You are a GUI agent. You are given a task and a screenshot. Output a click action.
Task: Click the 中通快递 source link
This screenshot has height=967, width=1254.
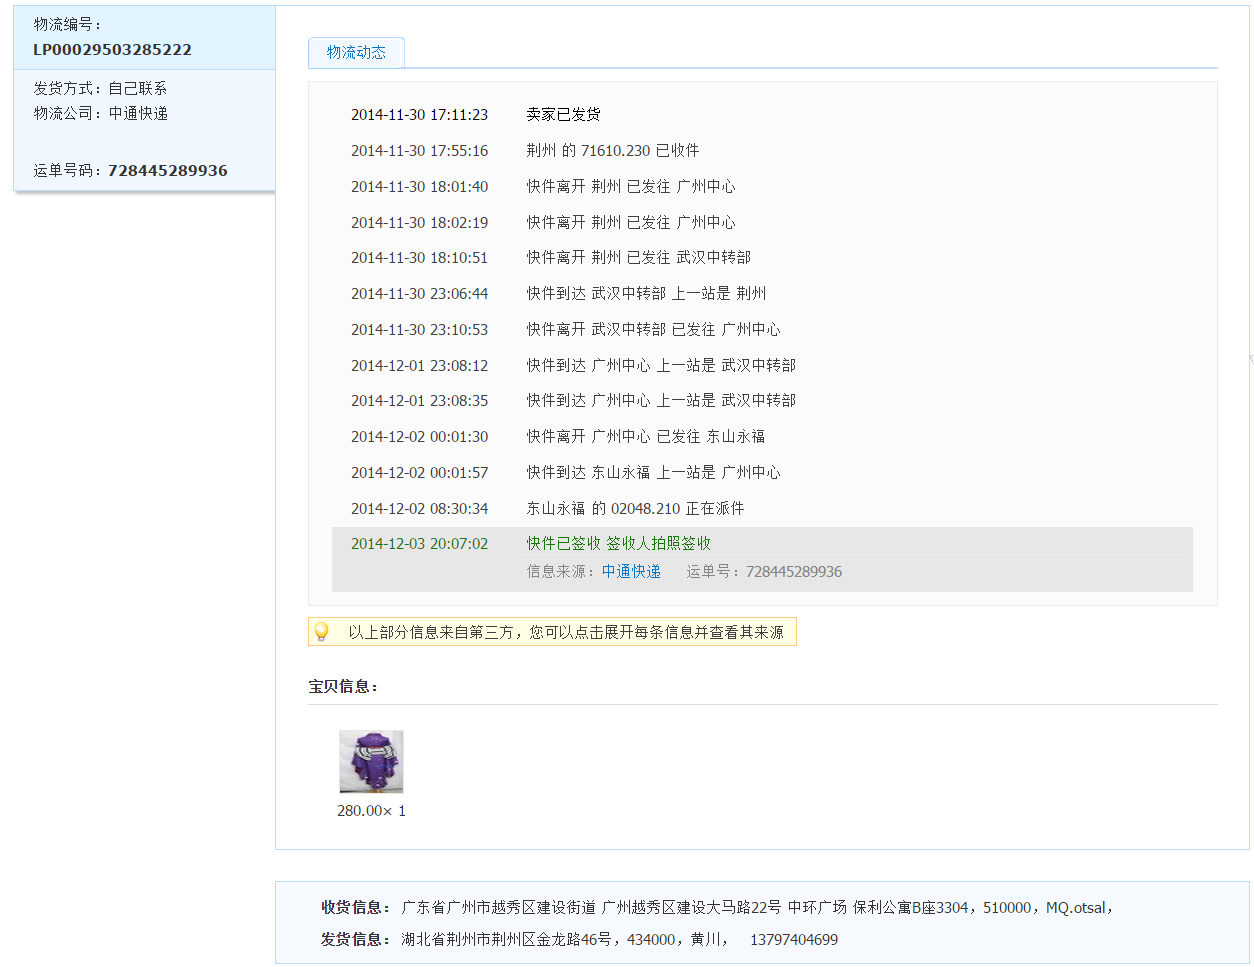click(x=631, y=571)
